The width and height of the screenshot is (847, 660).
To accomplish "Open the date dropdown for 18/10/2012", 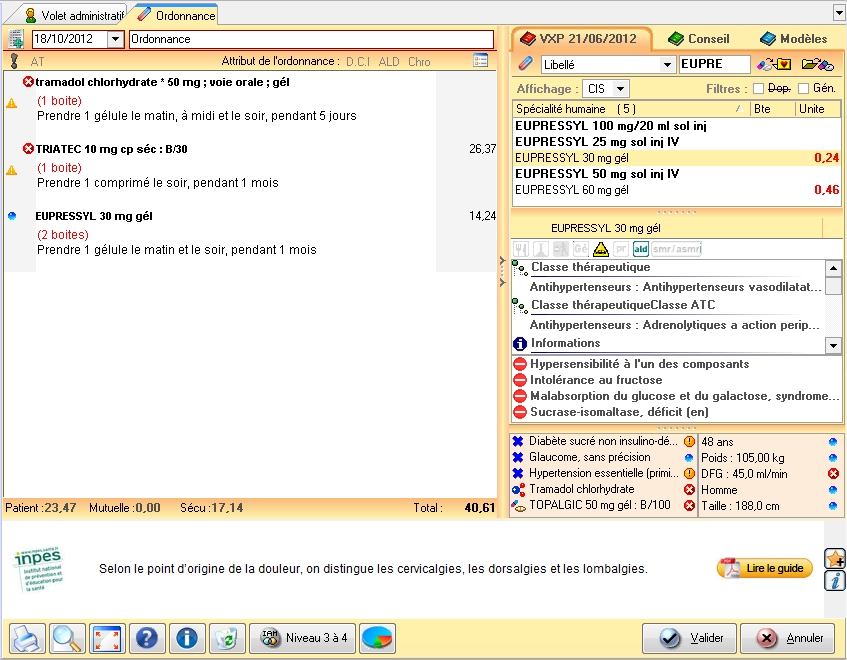I will click(114, 39).
